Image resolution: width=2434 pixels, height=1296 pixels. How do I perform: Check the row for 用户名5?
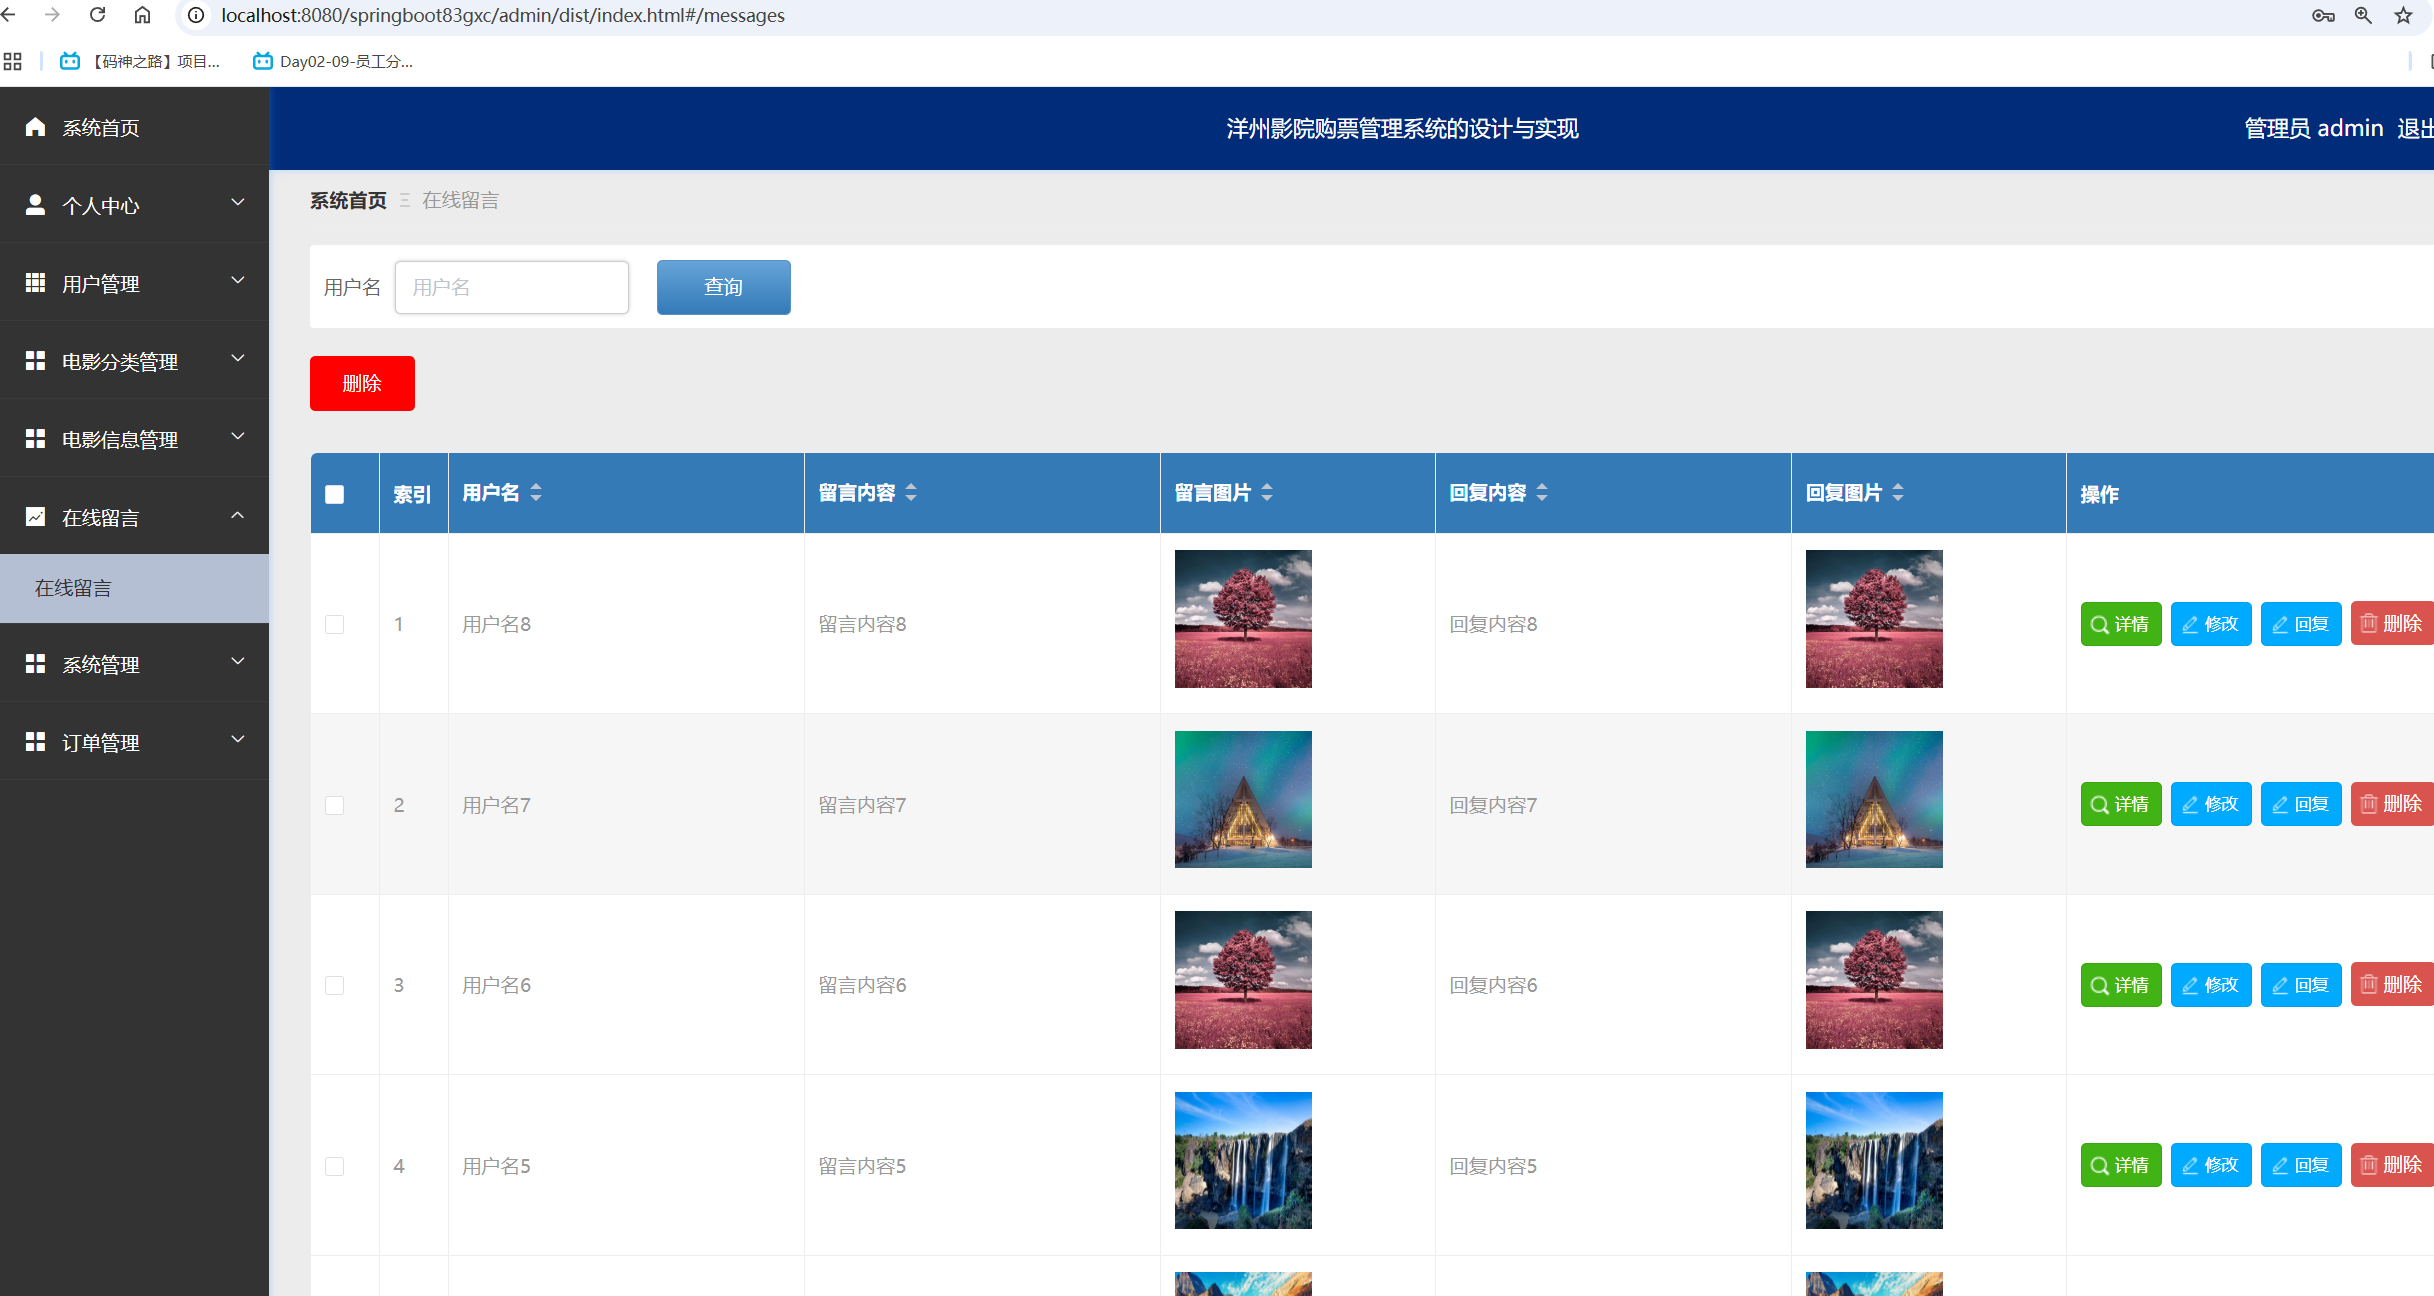tap(335, 1167)
